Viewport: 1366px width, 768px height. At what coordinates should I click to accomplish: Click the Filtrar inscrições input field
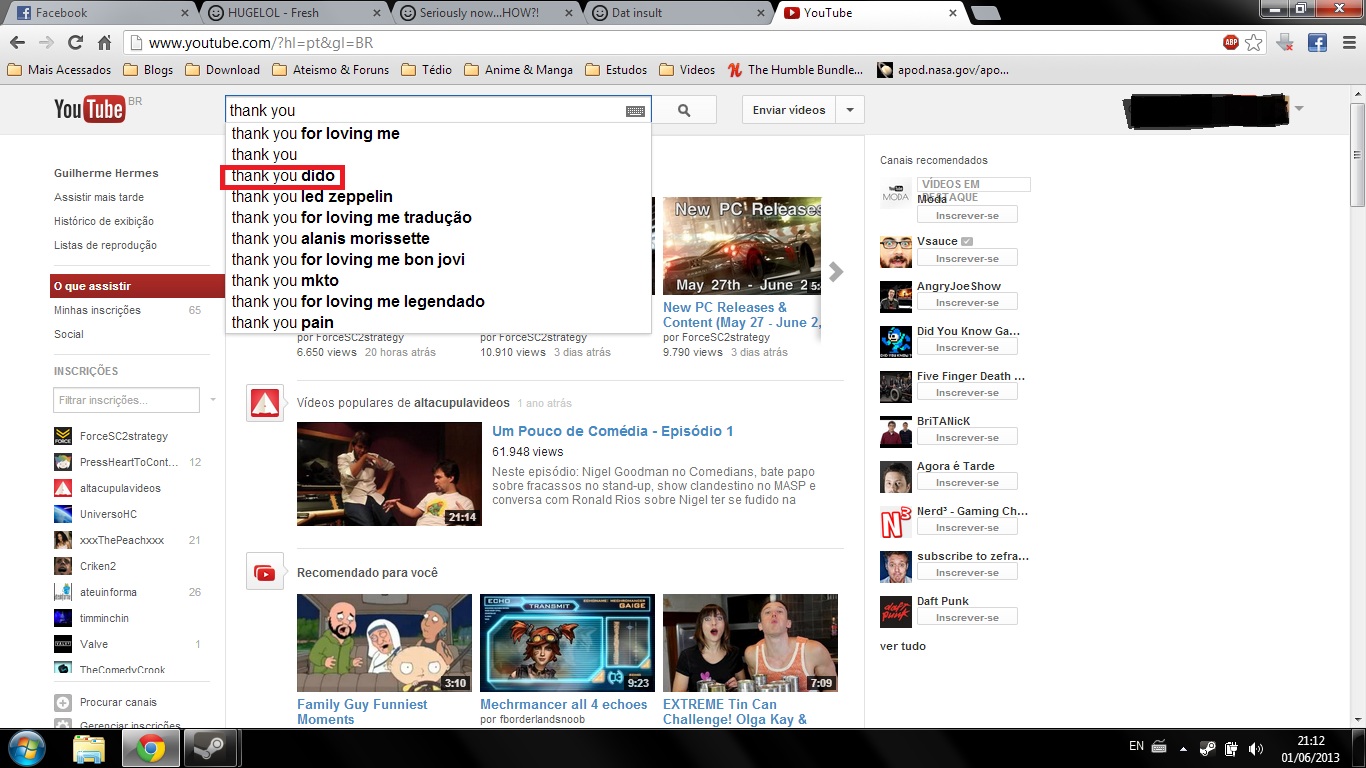tap(127, 400)
